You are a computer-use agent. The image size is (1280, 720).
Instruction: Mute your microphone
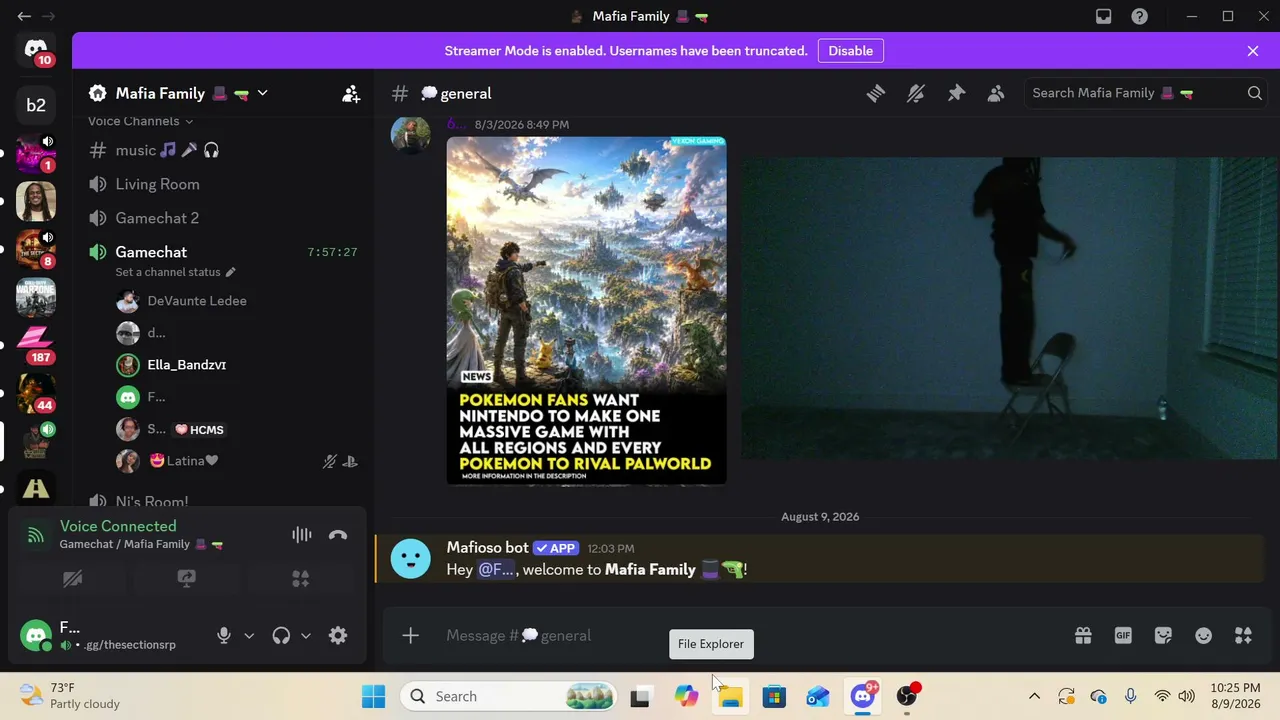224,636
